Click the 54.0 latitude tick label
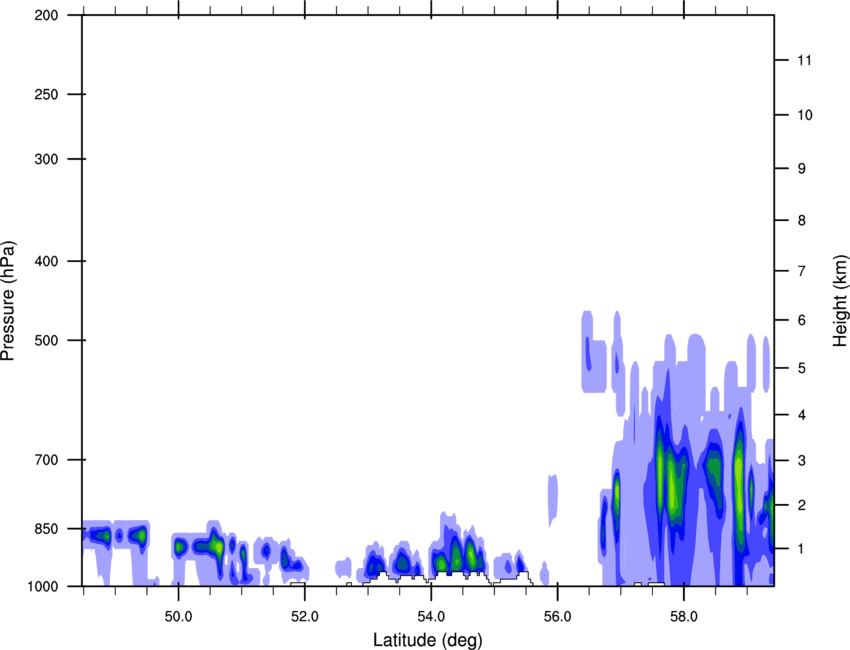 coord(431,616)
